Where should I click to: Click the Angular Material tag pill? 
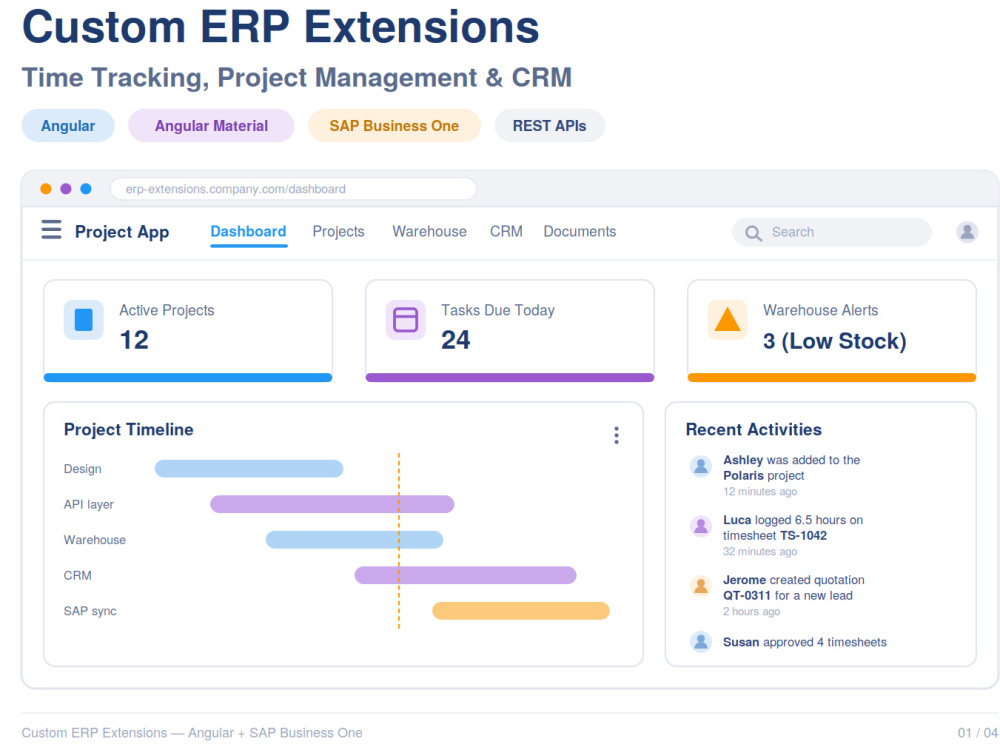coord(211,126)
